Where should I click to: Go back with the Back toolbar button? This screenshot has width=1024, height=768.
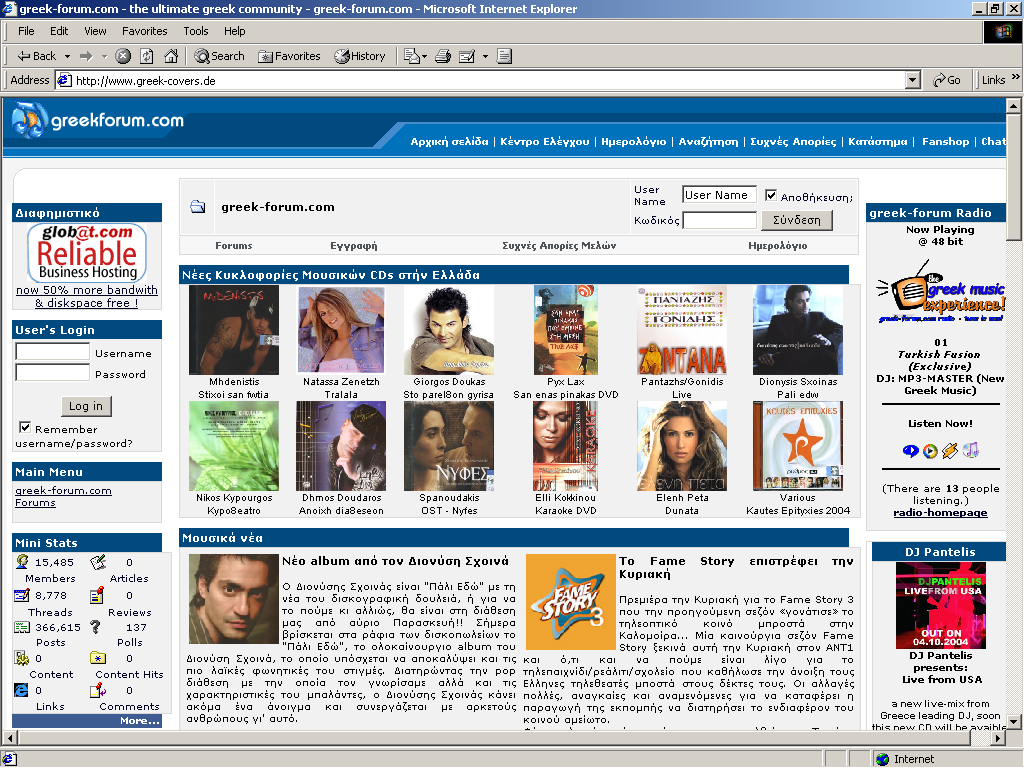[37, 56]
